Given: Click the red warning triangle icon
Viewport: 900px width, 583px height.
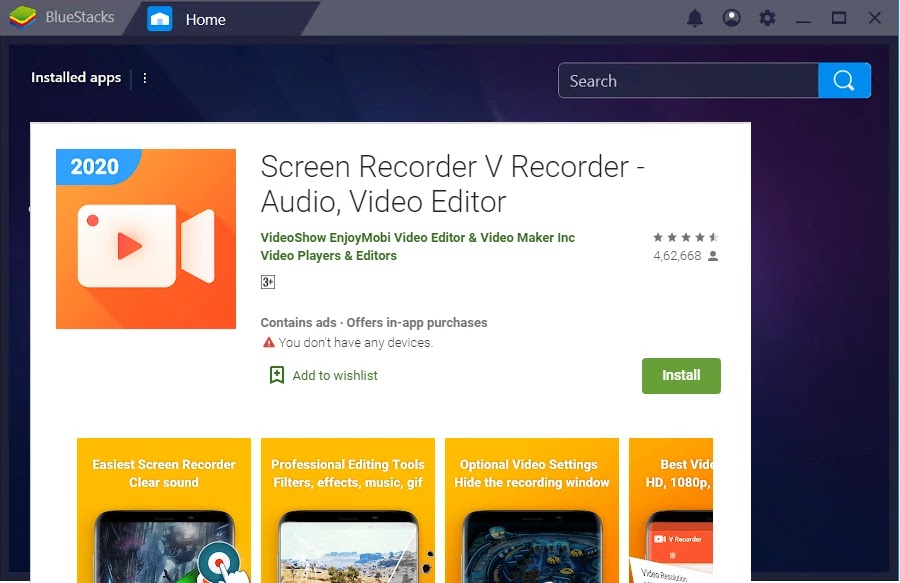Looking at the screenshot, I should [269, 343].
